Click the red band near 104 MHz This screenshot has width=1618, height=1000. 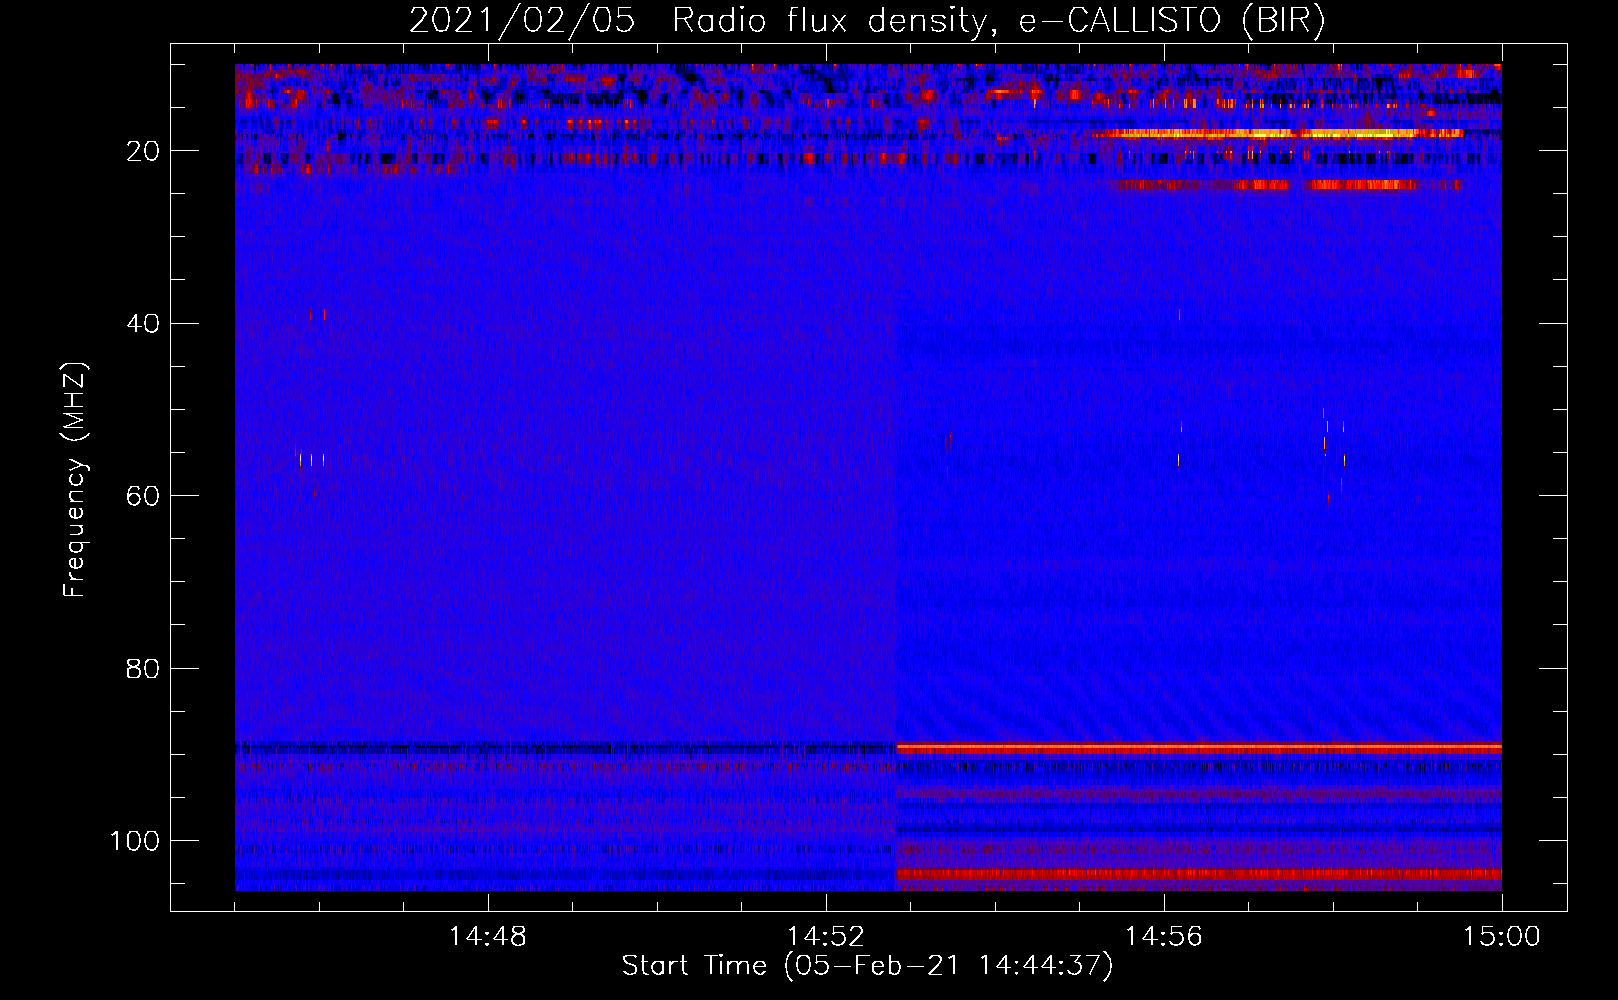pos(1199,874)
